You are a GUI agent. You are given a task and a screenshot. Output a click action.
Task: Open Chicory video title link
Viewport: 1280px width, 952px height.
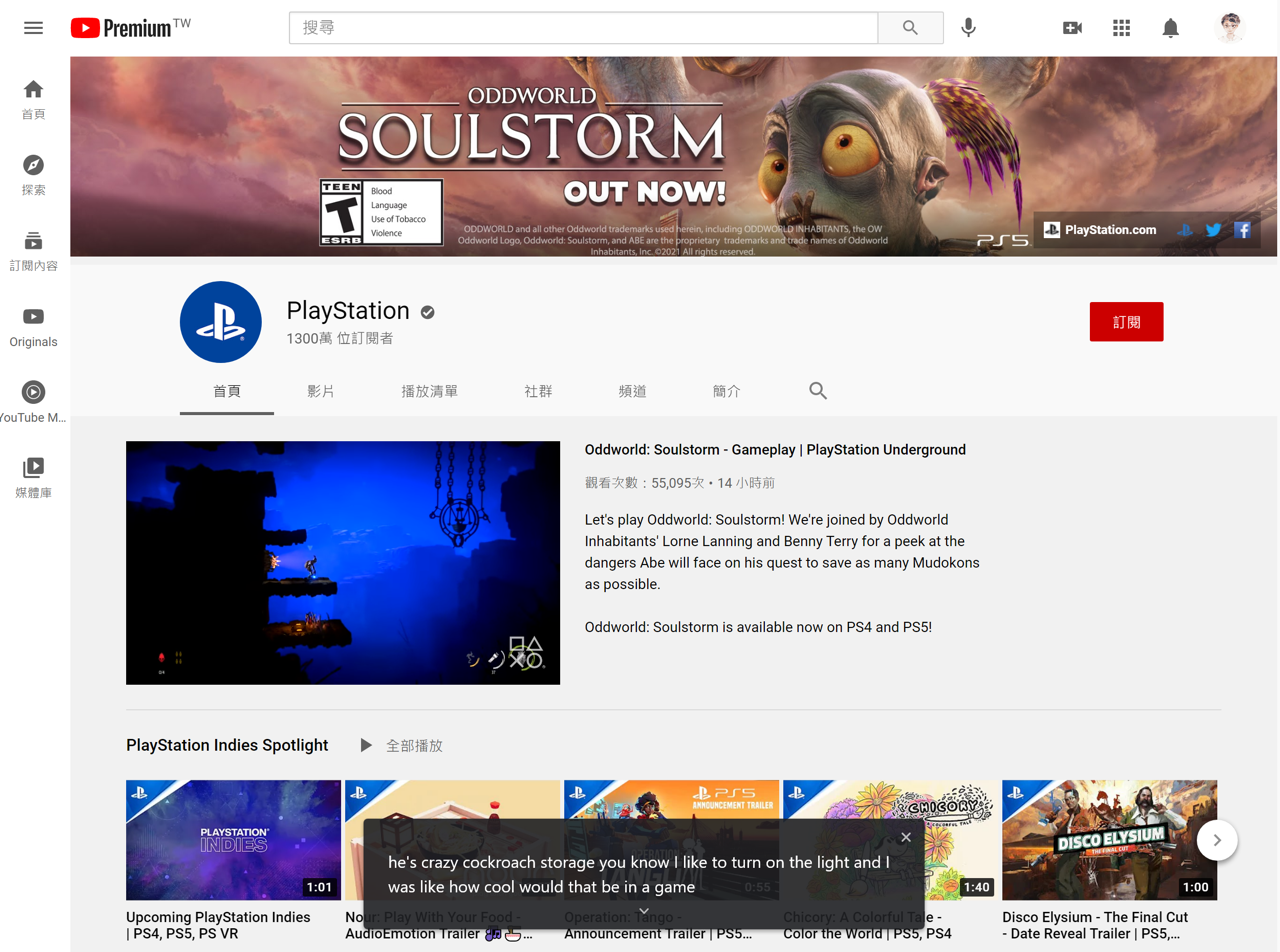(867, 925)
